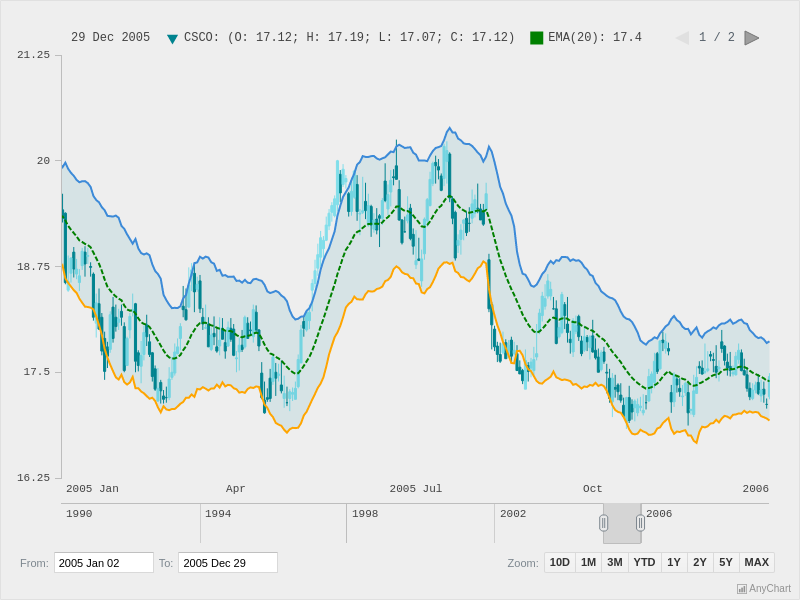The height and width of the screenshot is (600, 800).
Task: Click the 2002 label in the scroller
Action: tap(513, 514)
